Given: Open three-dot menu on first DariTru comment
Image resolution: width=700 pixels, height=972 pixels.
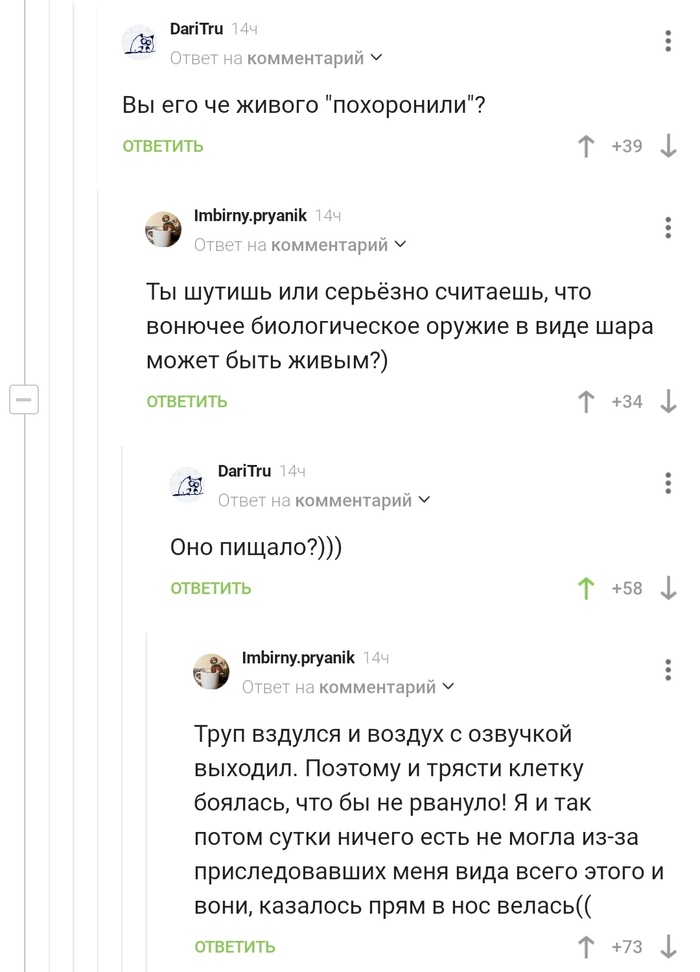Looking at the screenshot, I should (x=668, y=41).
